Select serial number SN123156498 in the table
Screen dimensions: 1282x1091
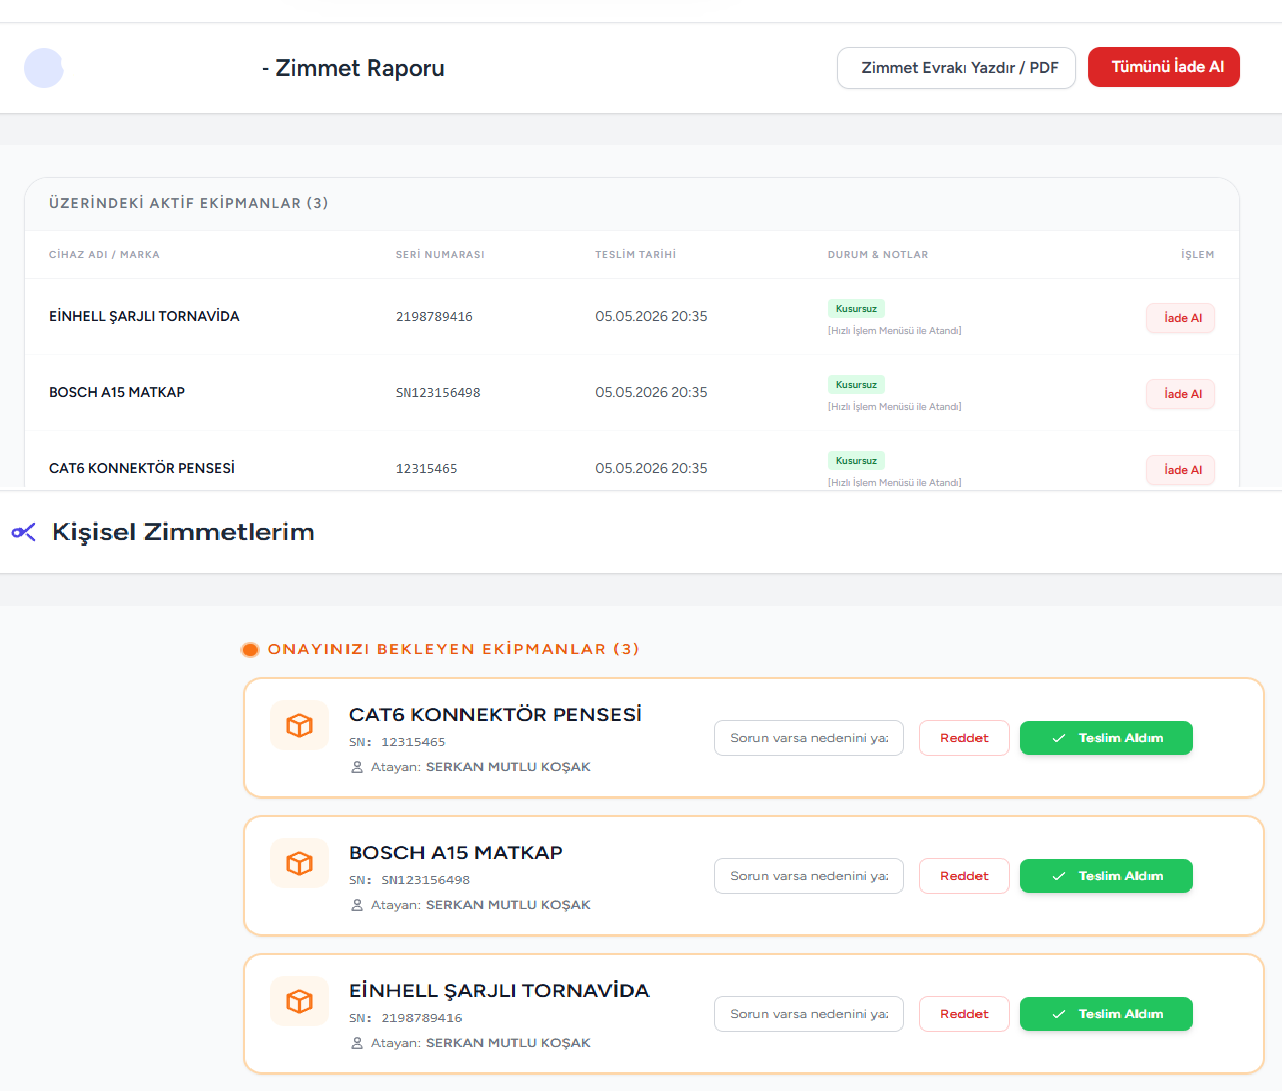[438, 393]
